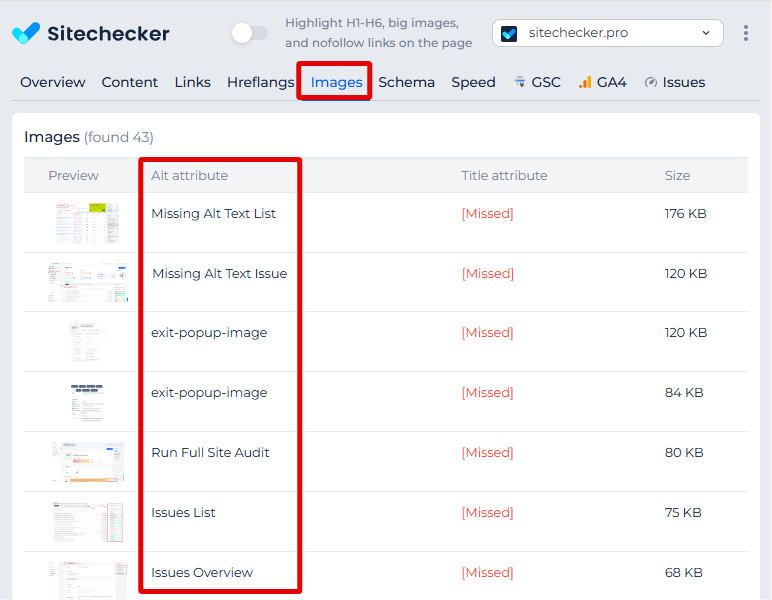
Task: Click the 'Issues Overview' alt text
Action: 202,573
